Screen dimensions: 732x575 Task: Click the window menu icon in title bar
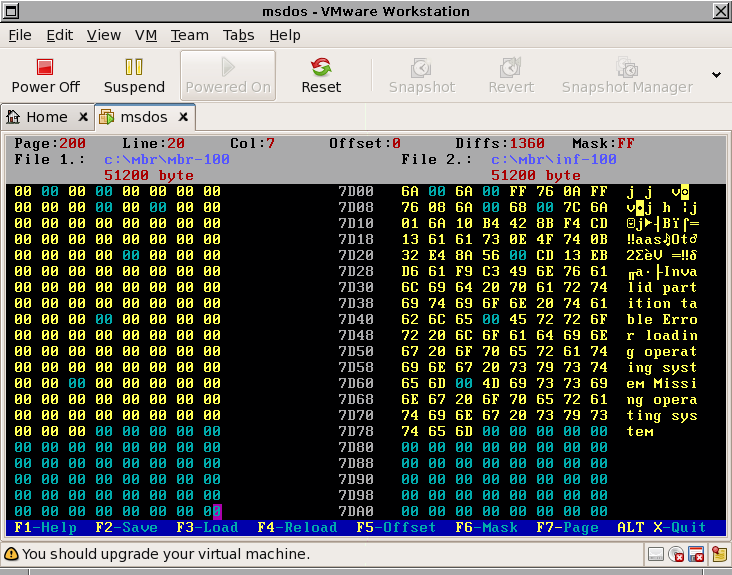[11, 11]
